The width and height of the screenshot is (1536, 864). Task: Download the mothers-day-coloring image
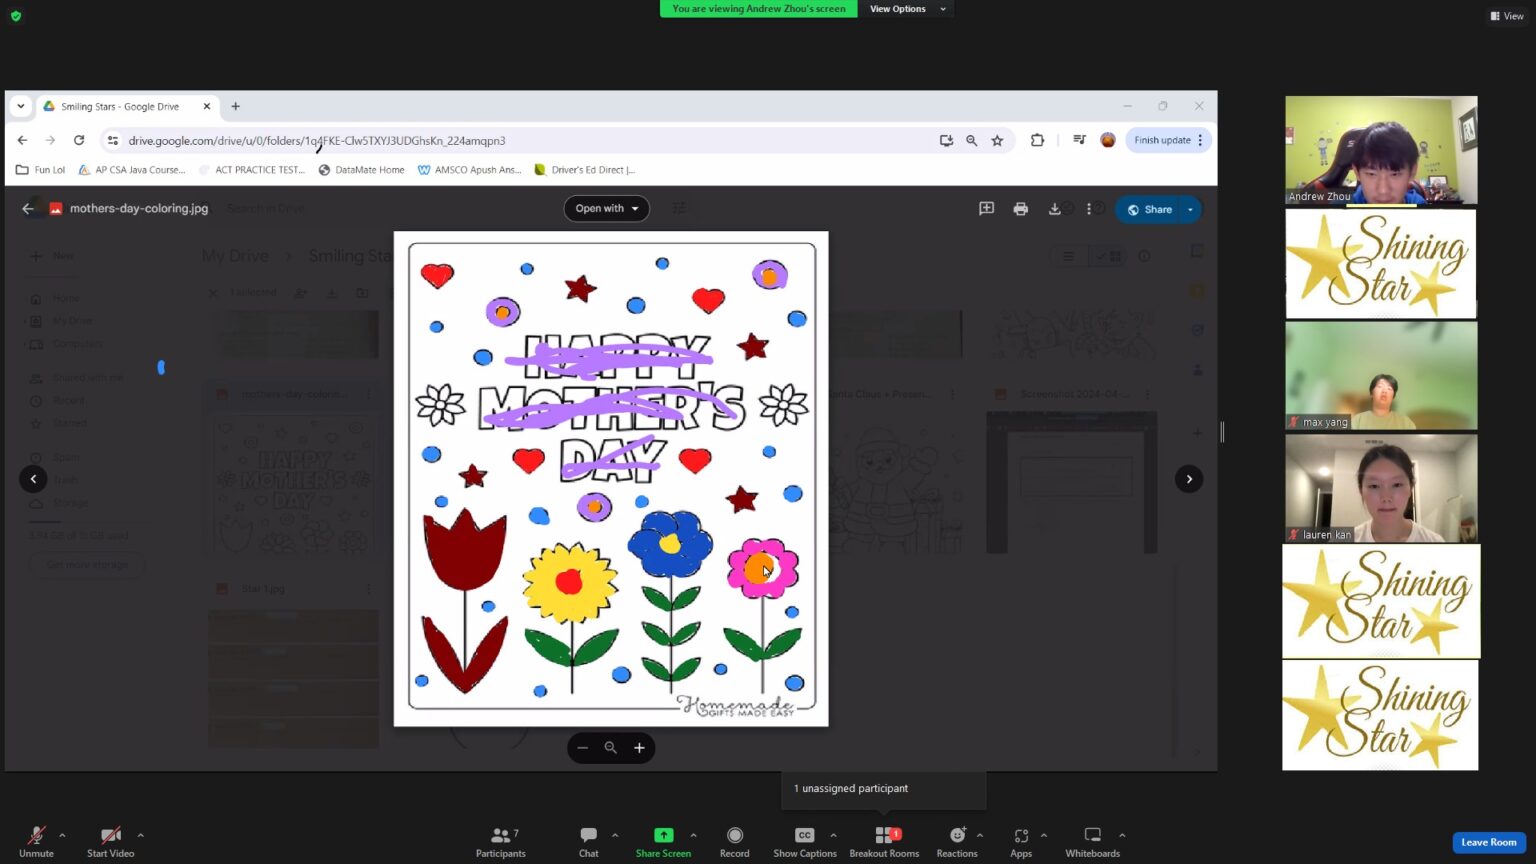pos(1054,209)
